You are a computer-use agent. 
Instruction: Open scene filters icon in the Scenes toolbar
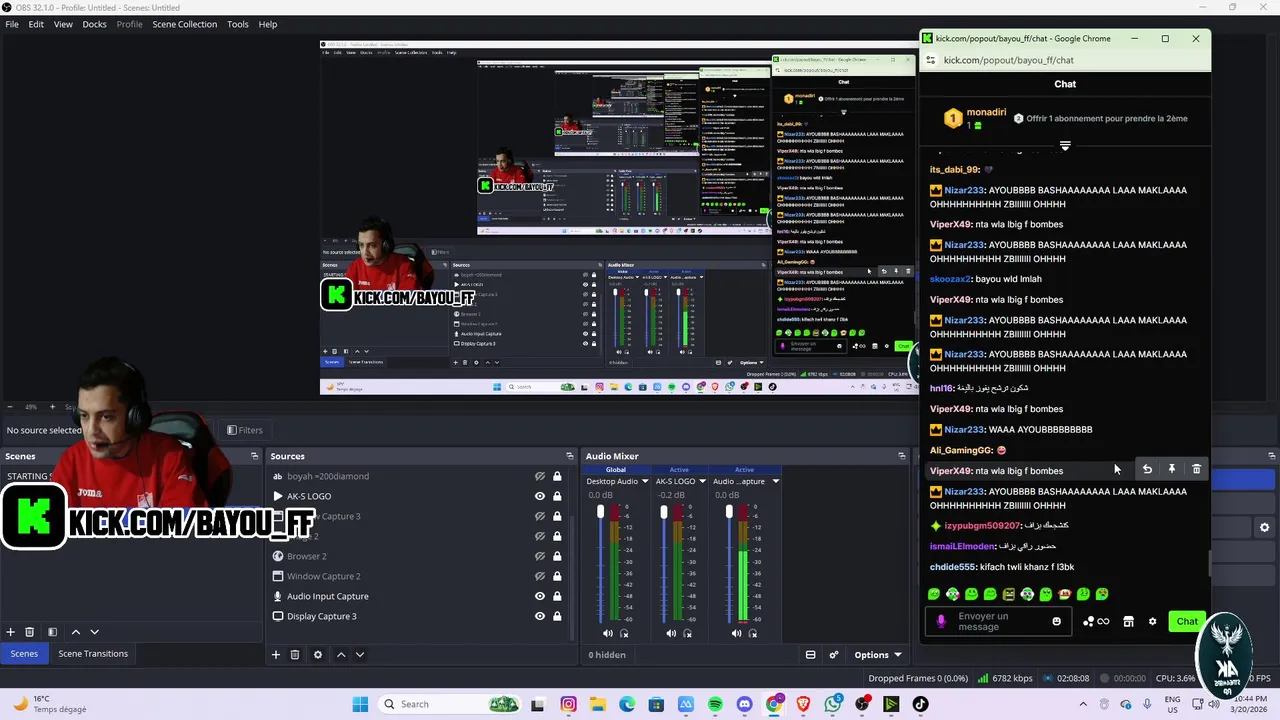(x=53, y=632)
